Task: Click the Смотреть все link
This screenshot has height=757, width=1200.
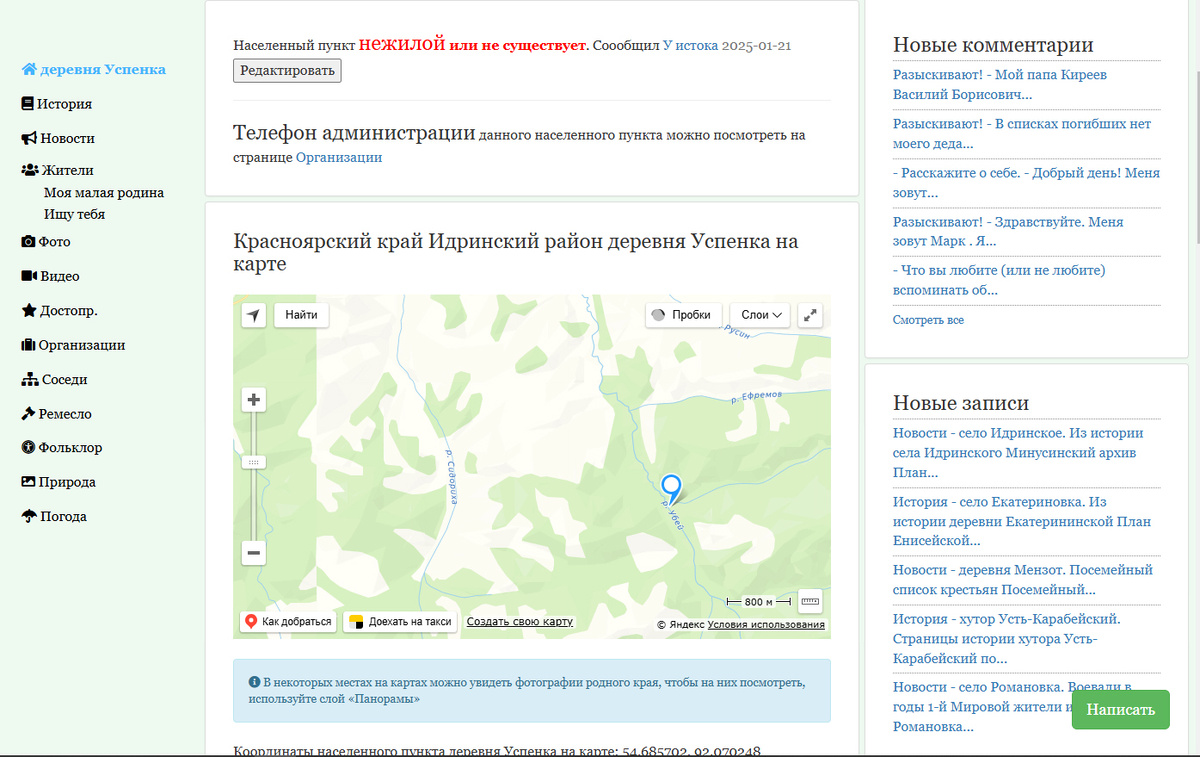Action: click(x=928, y=320)
